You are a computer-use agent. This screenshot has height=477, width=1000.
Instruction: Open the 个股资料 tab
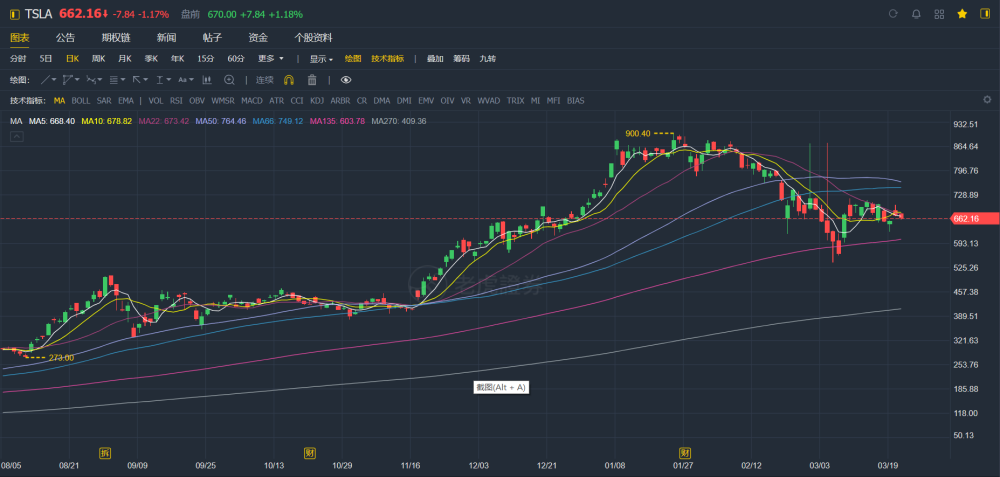[x=313, y=37]
